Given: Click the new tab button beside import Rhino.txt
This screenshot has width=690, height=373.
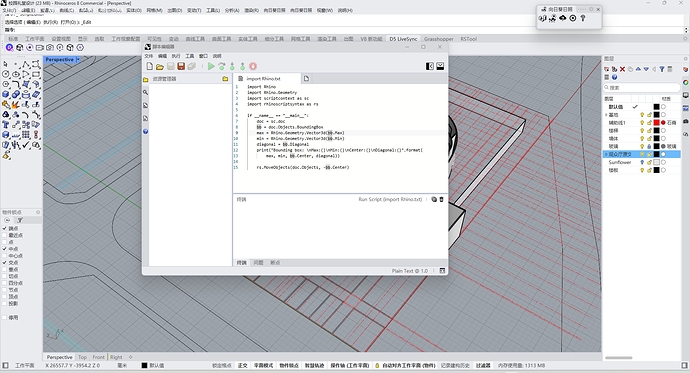Looking at the screenshot, I should [306, 78].
